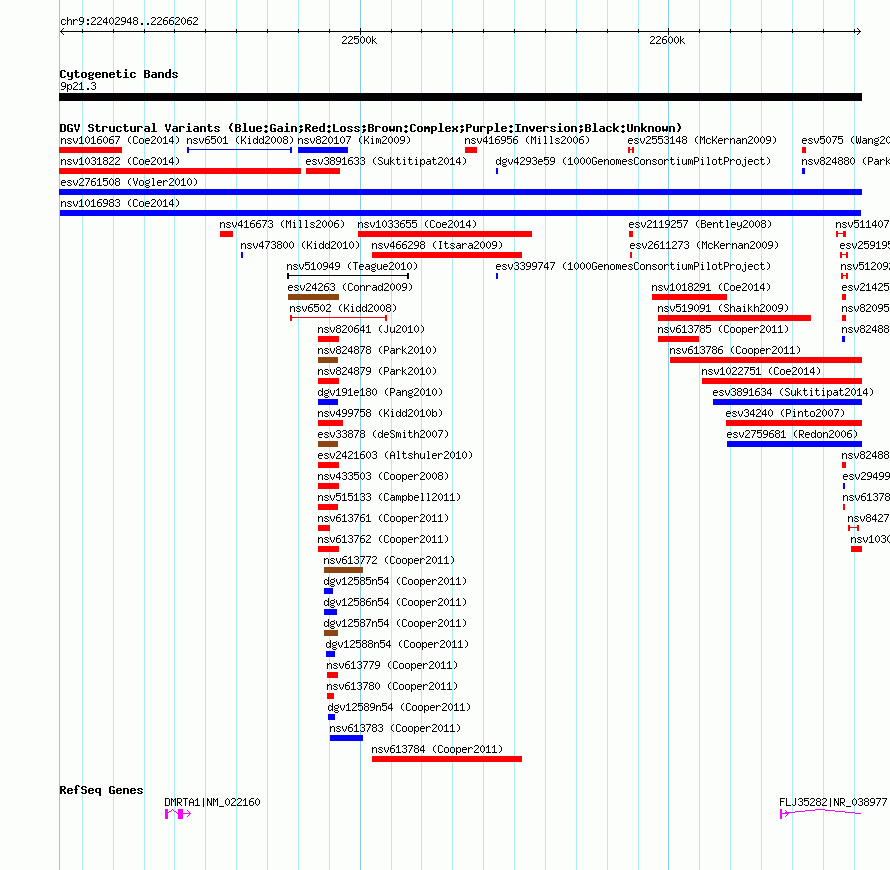Select nsv515133 (Campbell2011) label
This screenshot has height=870, width=890.
(389, 497)
